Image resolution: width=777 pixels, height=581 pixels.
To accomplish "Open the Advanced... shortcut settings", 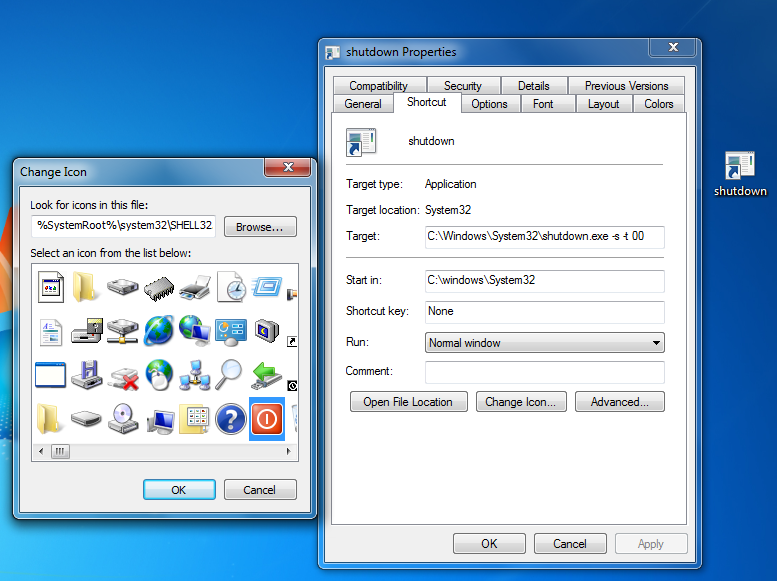I will pyautogui.click(x=619, y=402).
